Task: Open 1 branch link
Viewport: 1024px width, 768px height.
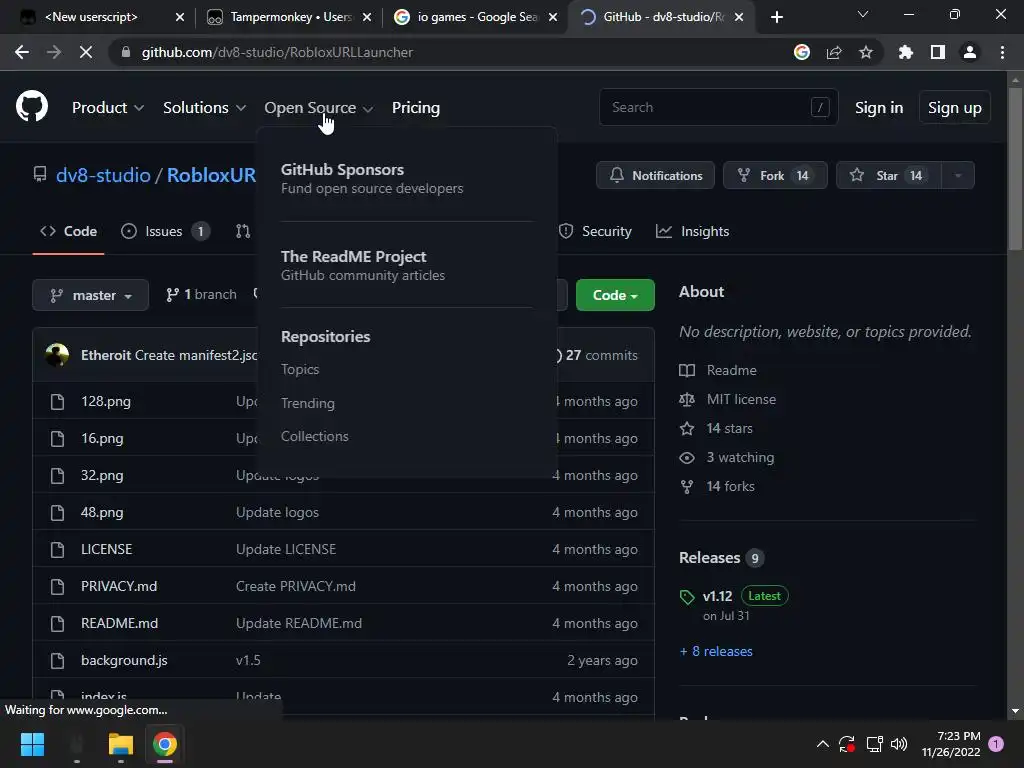Action: [x=201, y=295]
